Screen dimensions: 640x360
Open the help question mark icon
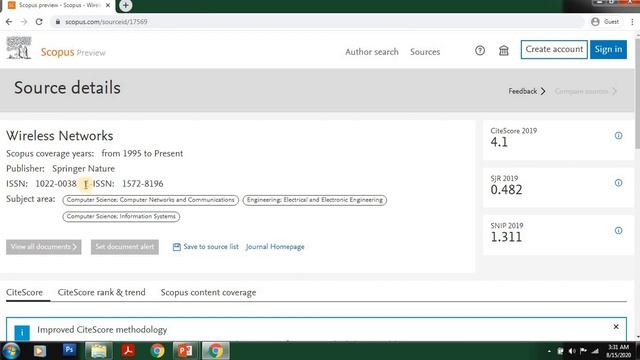[480, 51]
